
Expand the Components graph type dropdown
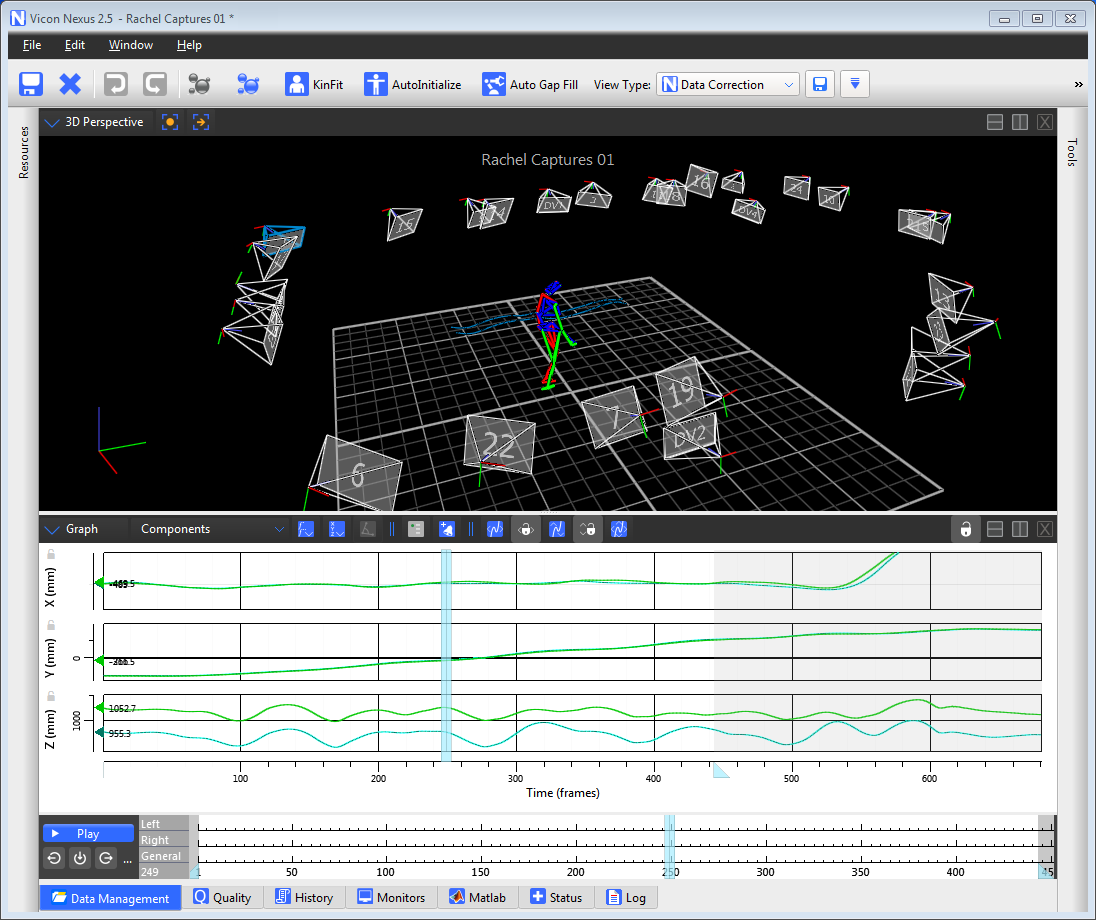click(212, 529)
